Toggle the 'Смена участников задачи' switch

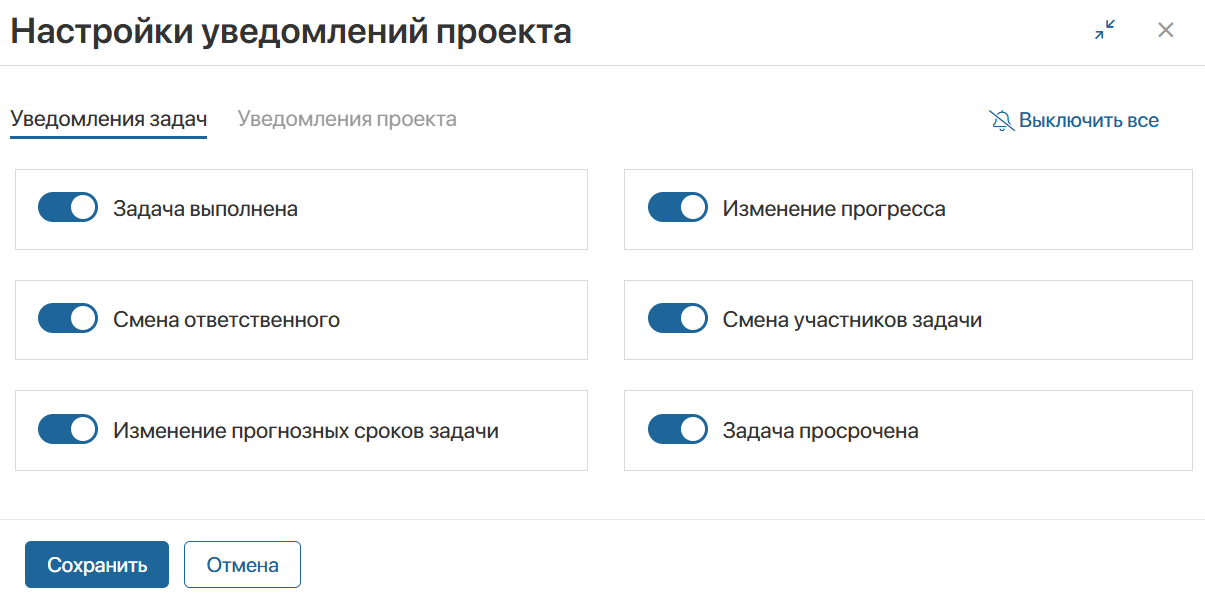click(678, 319)
